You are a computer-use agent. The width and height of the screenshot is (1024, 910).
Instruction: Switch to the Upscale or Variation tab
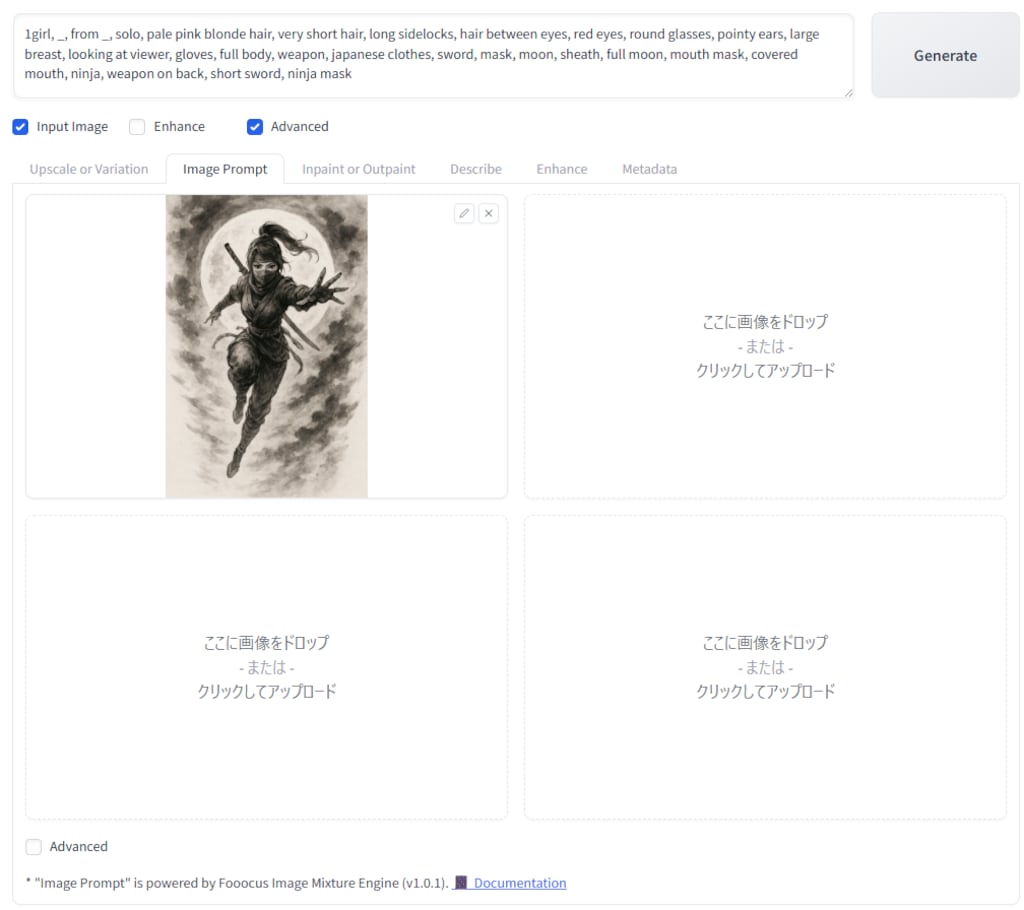pos(89,169)
